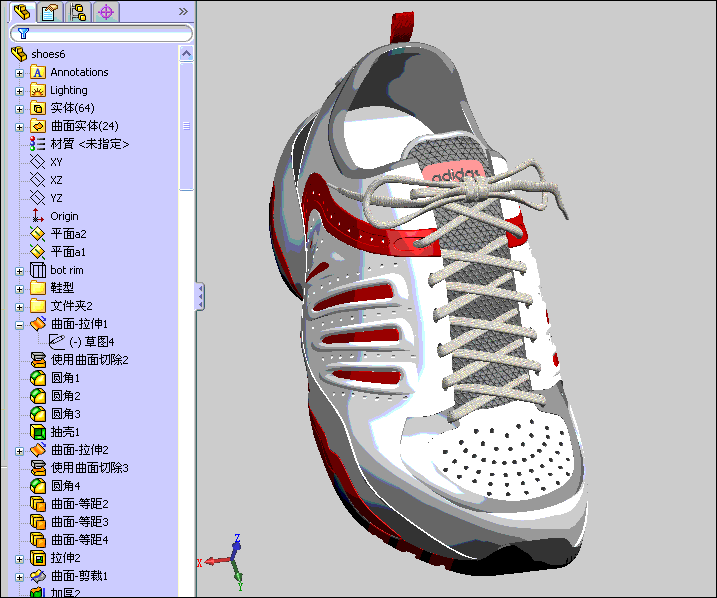
Task: Select the shoes6 root part icon
Action: pos(19,54)
